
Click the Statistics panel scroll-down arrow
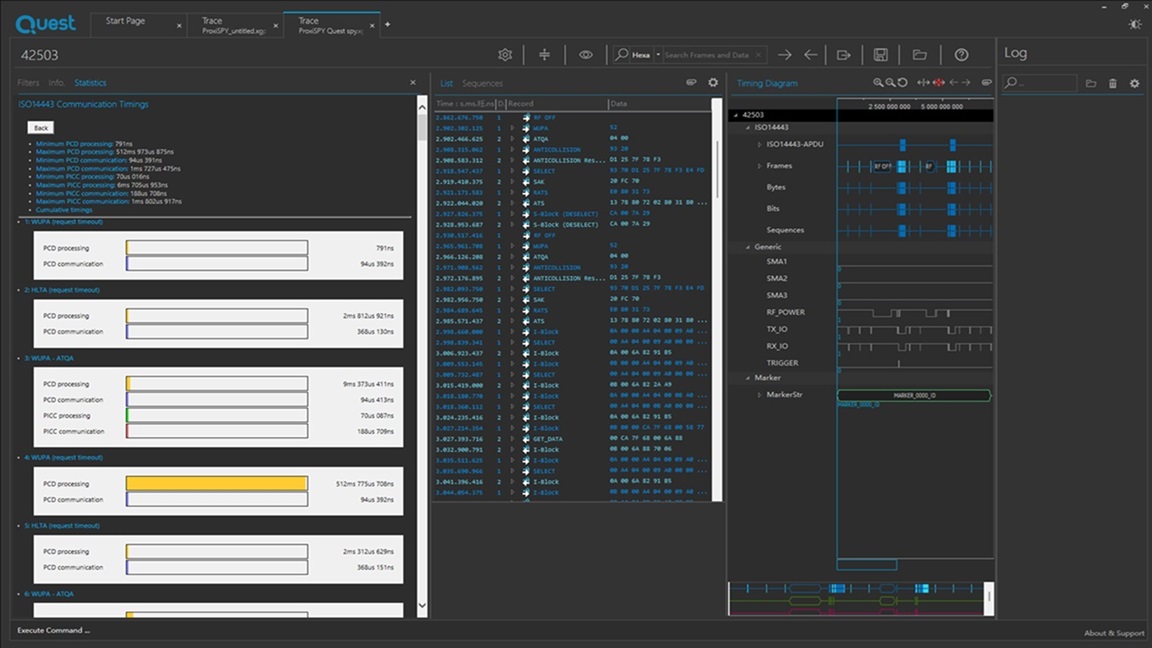pyautogui.click(x=422, y=606)
